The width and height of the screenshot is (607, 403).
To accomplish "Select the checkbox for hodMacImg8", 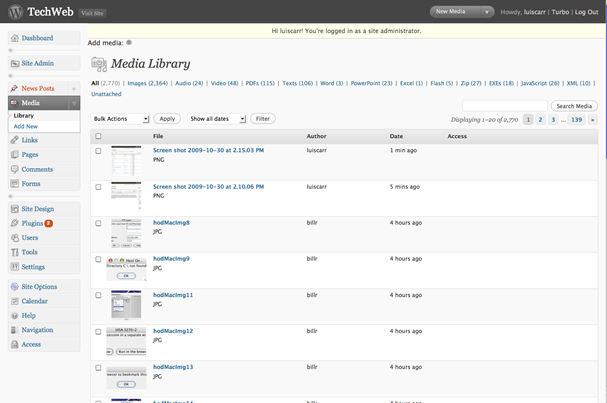I will click(x=98, y=222).
